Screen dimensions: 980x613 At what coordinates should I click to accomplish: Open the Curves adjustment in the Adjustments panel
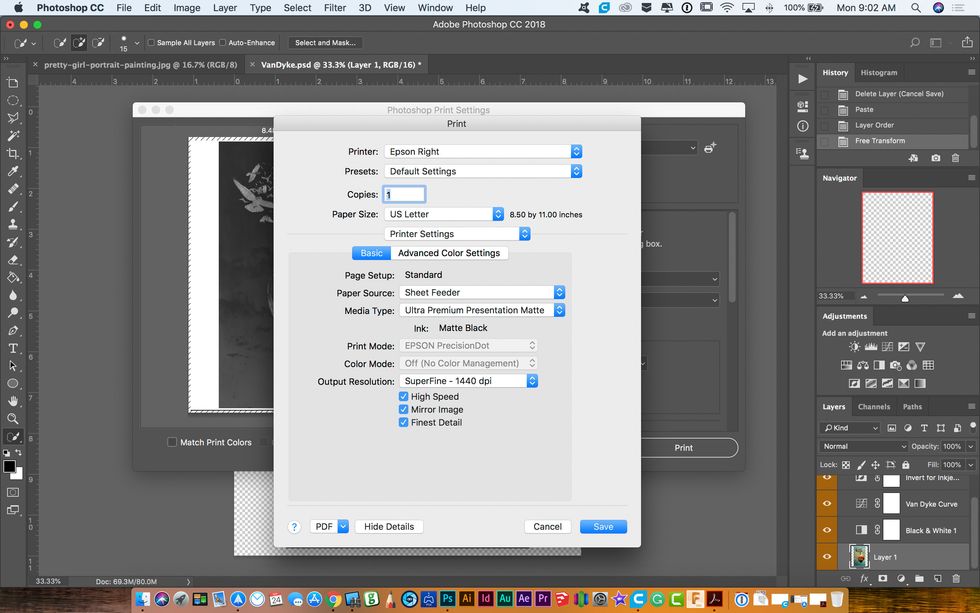887,346
